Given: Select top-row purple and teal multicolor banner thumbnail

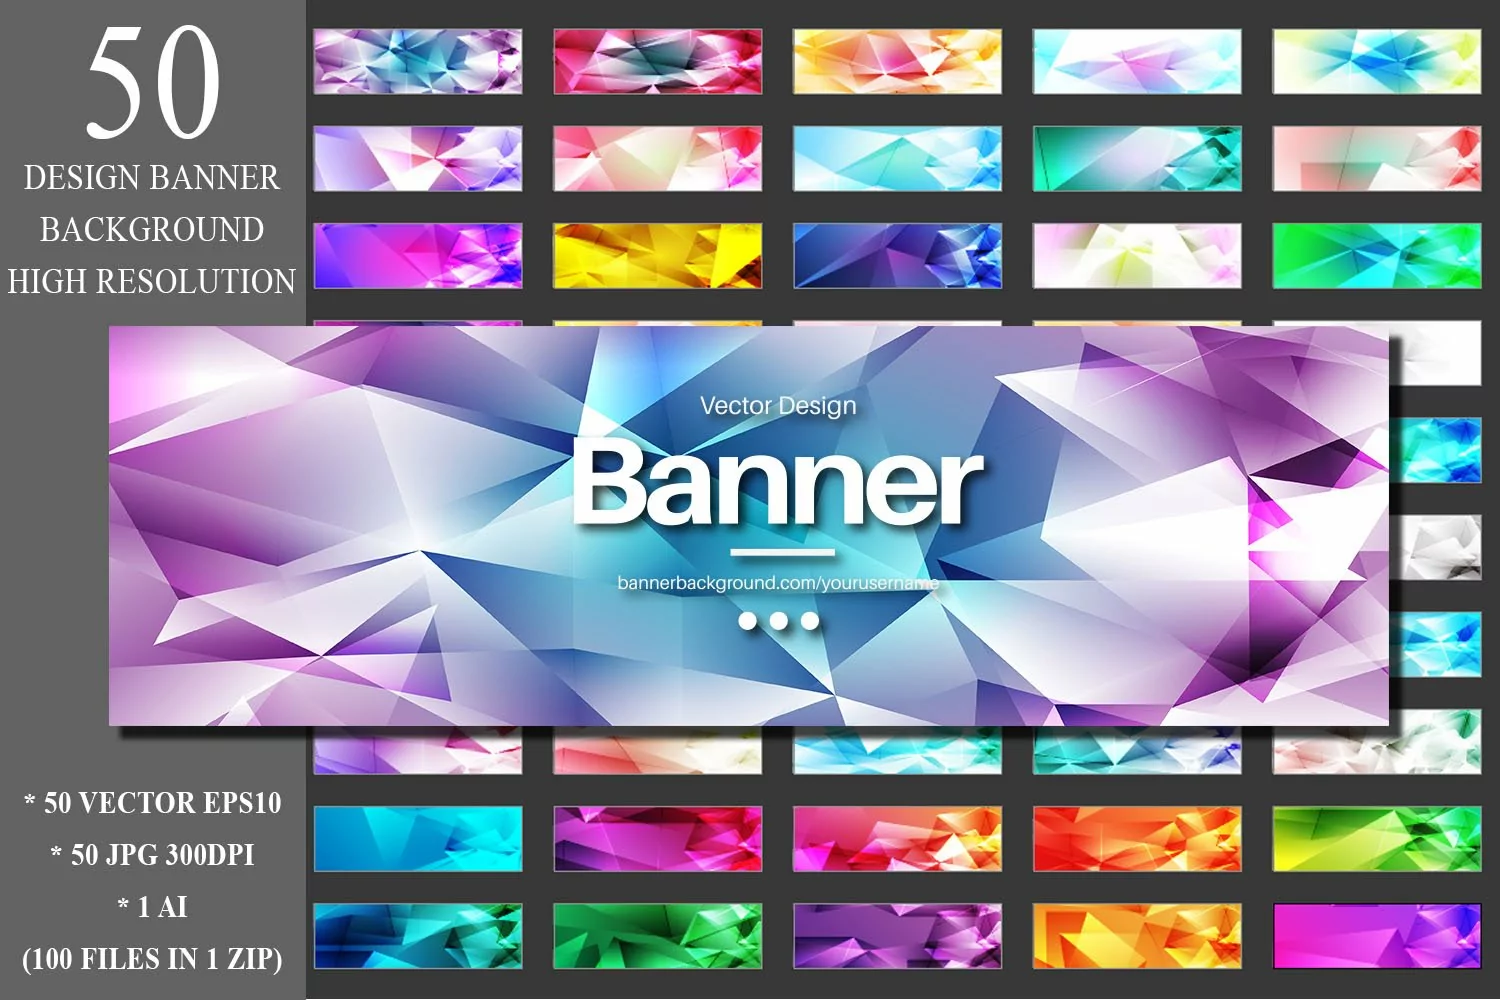Looking at the screenshot, I should [x=418, y=62].
